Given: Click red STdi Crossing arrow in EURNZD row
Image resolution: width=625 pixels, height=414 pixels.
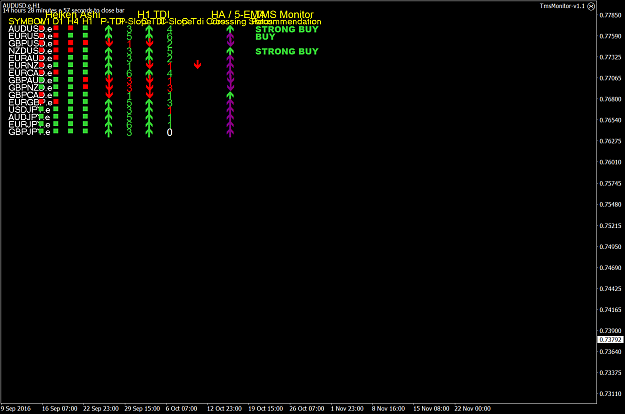Looking at the screenshot, I should point(197,65).
